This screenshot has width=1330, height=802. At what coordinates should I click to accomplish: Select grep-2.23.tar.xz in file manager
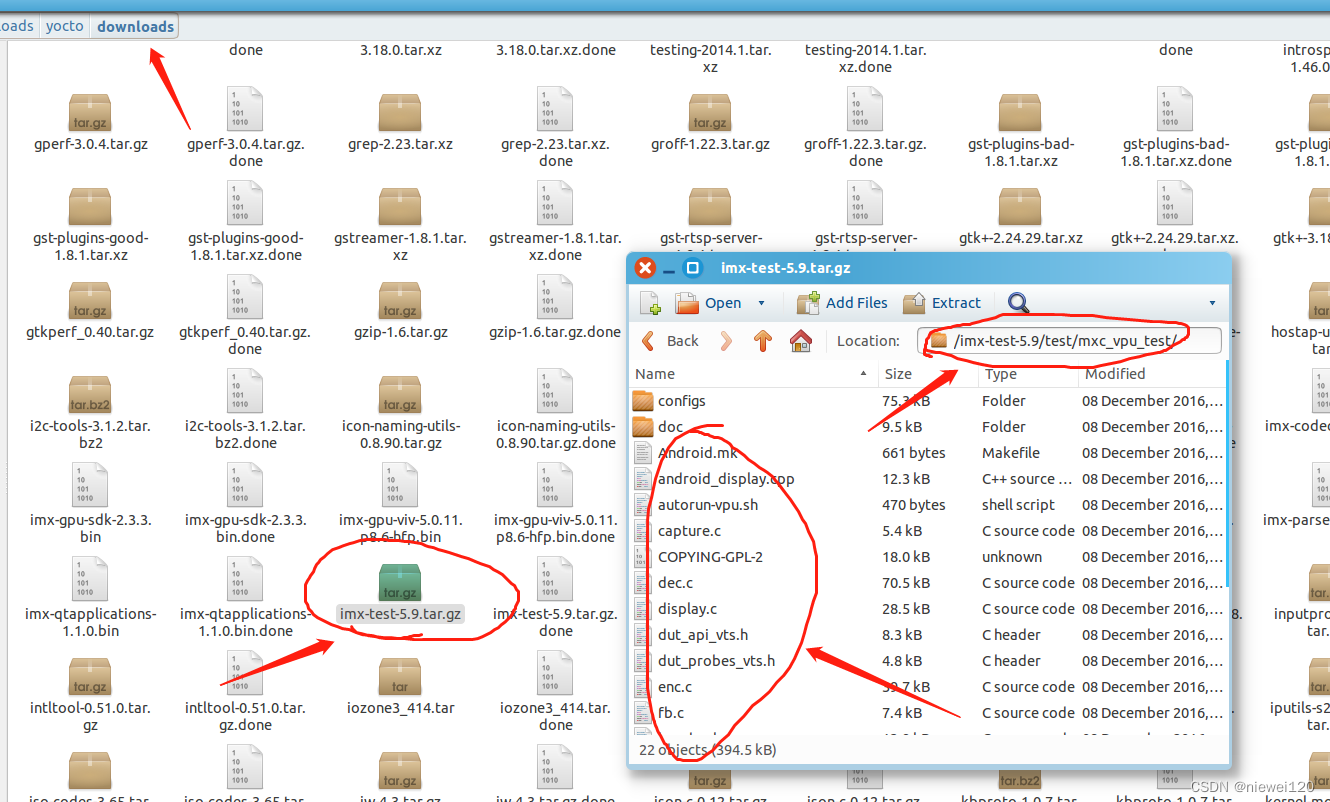click(400, 123)
